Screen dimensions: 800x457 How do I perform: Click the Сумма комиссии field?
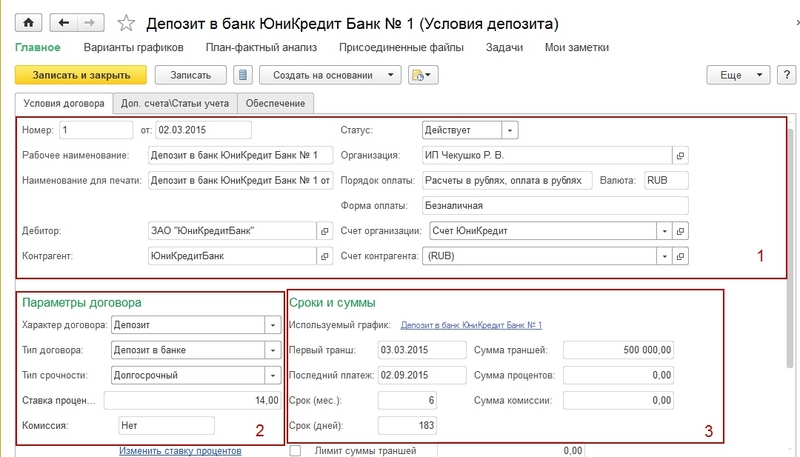click(618, 400)
